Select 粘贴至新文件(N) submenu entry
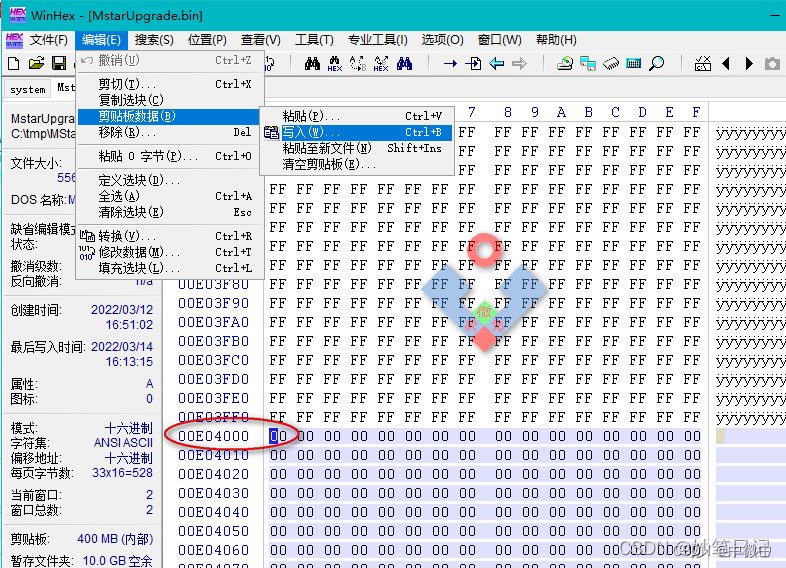 (x=357, y=148)
